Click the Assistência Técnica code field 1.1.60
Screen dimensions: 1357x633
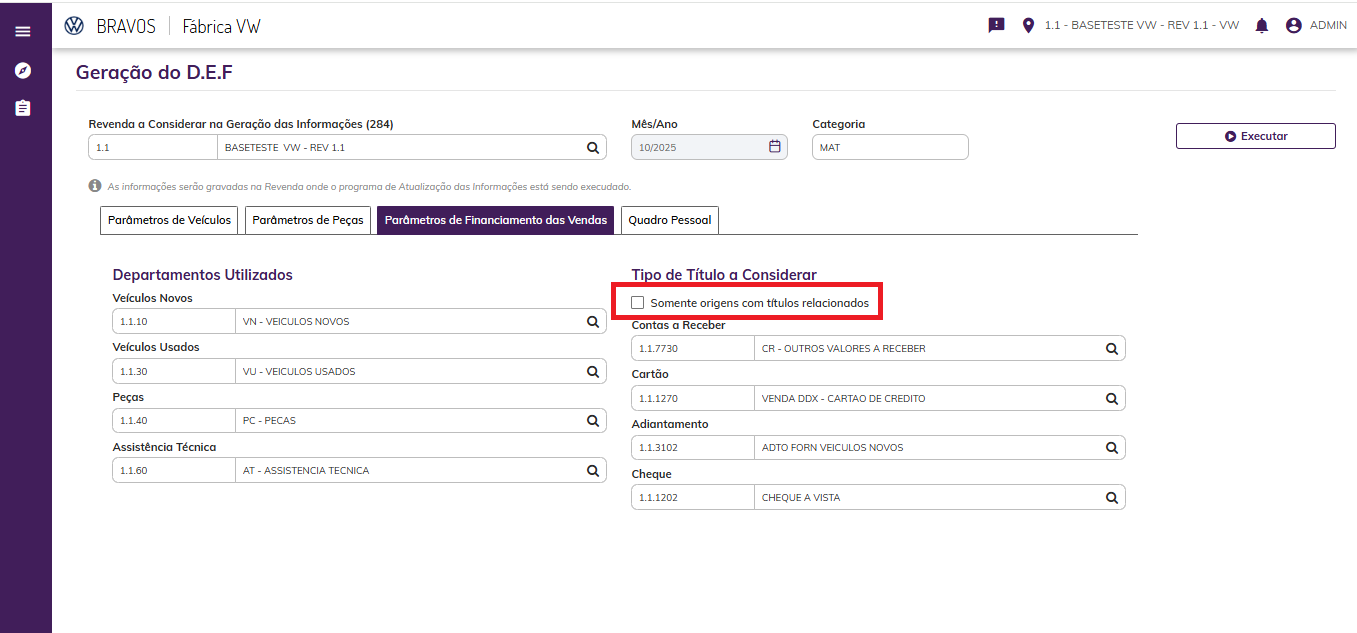click(x=174, y=470)
